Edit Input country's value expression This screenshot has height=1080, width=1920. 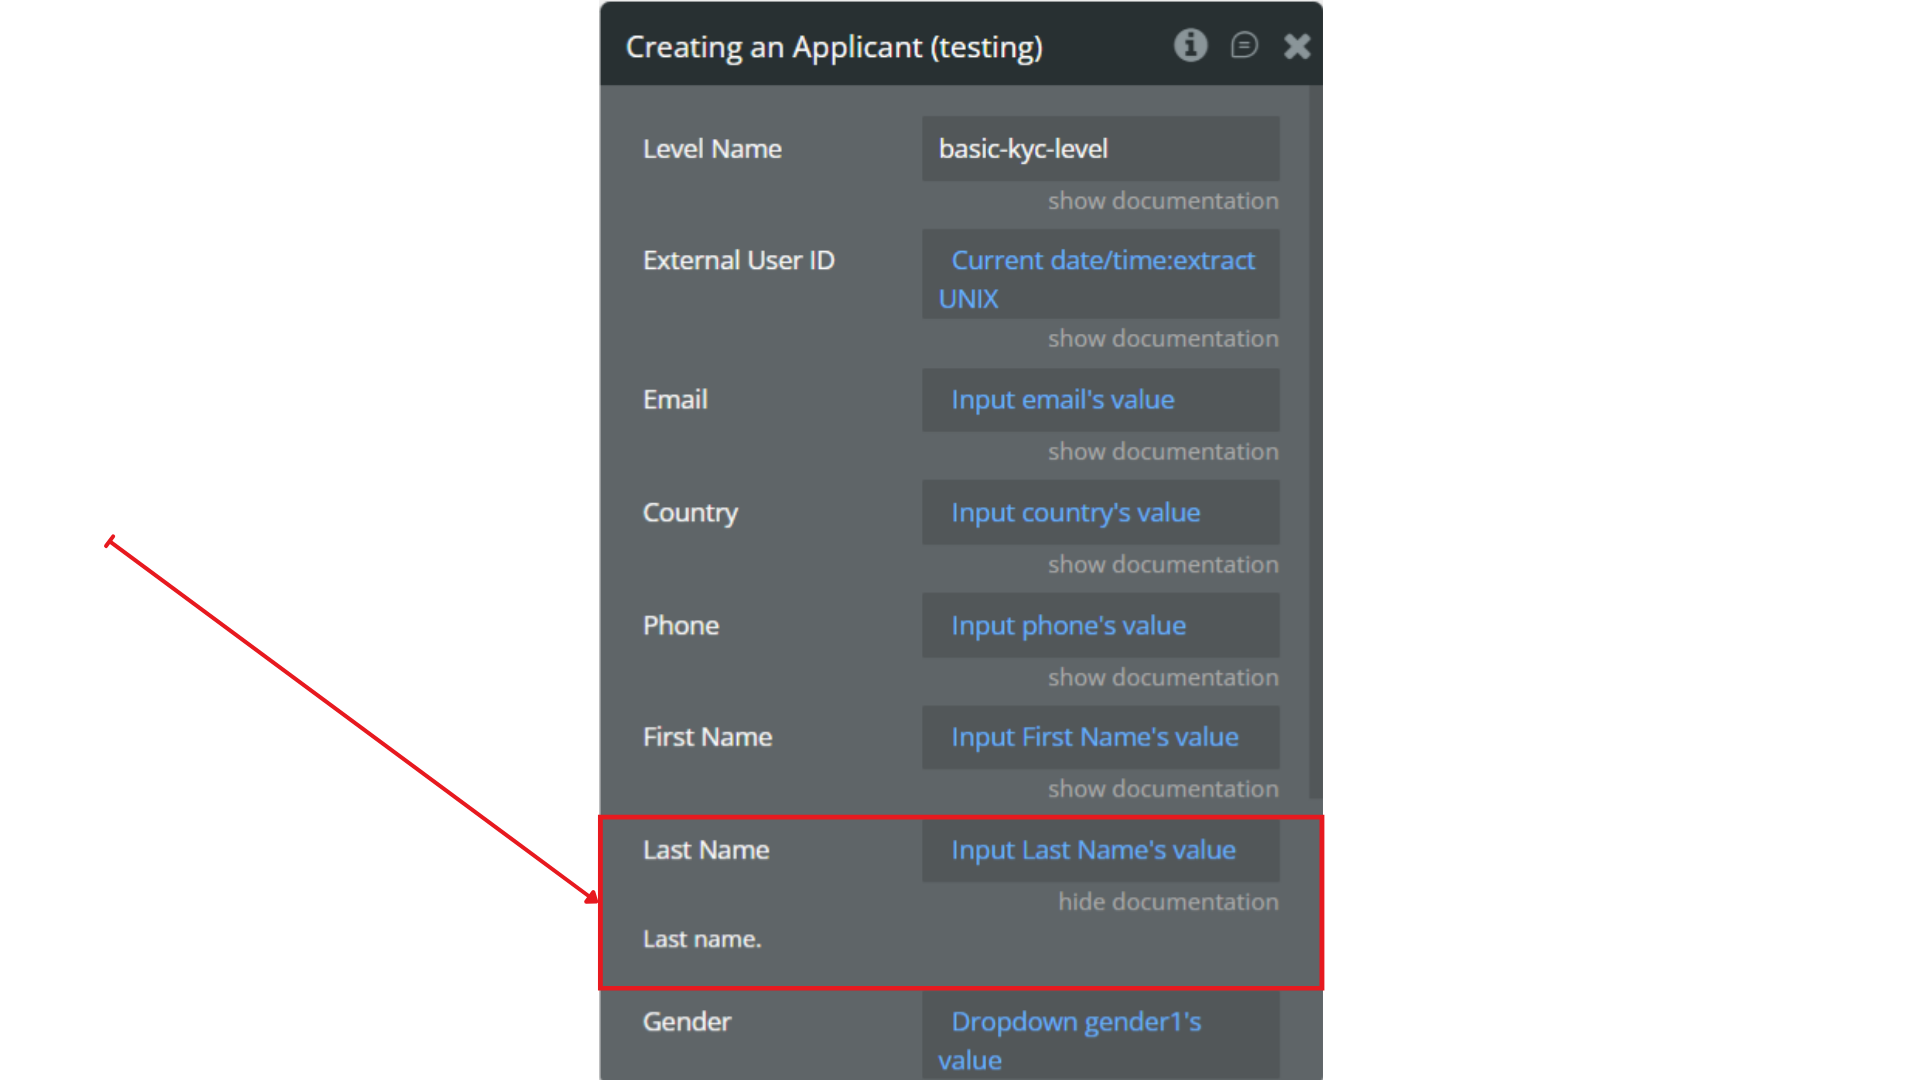(1075, 513)
